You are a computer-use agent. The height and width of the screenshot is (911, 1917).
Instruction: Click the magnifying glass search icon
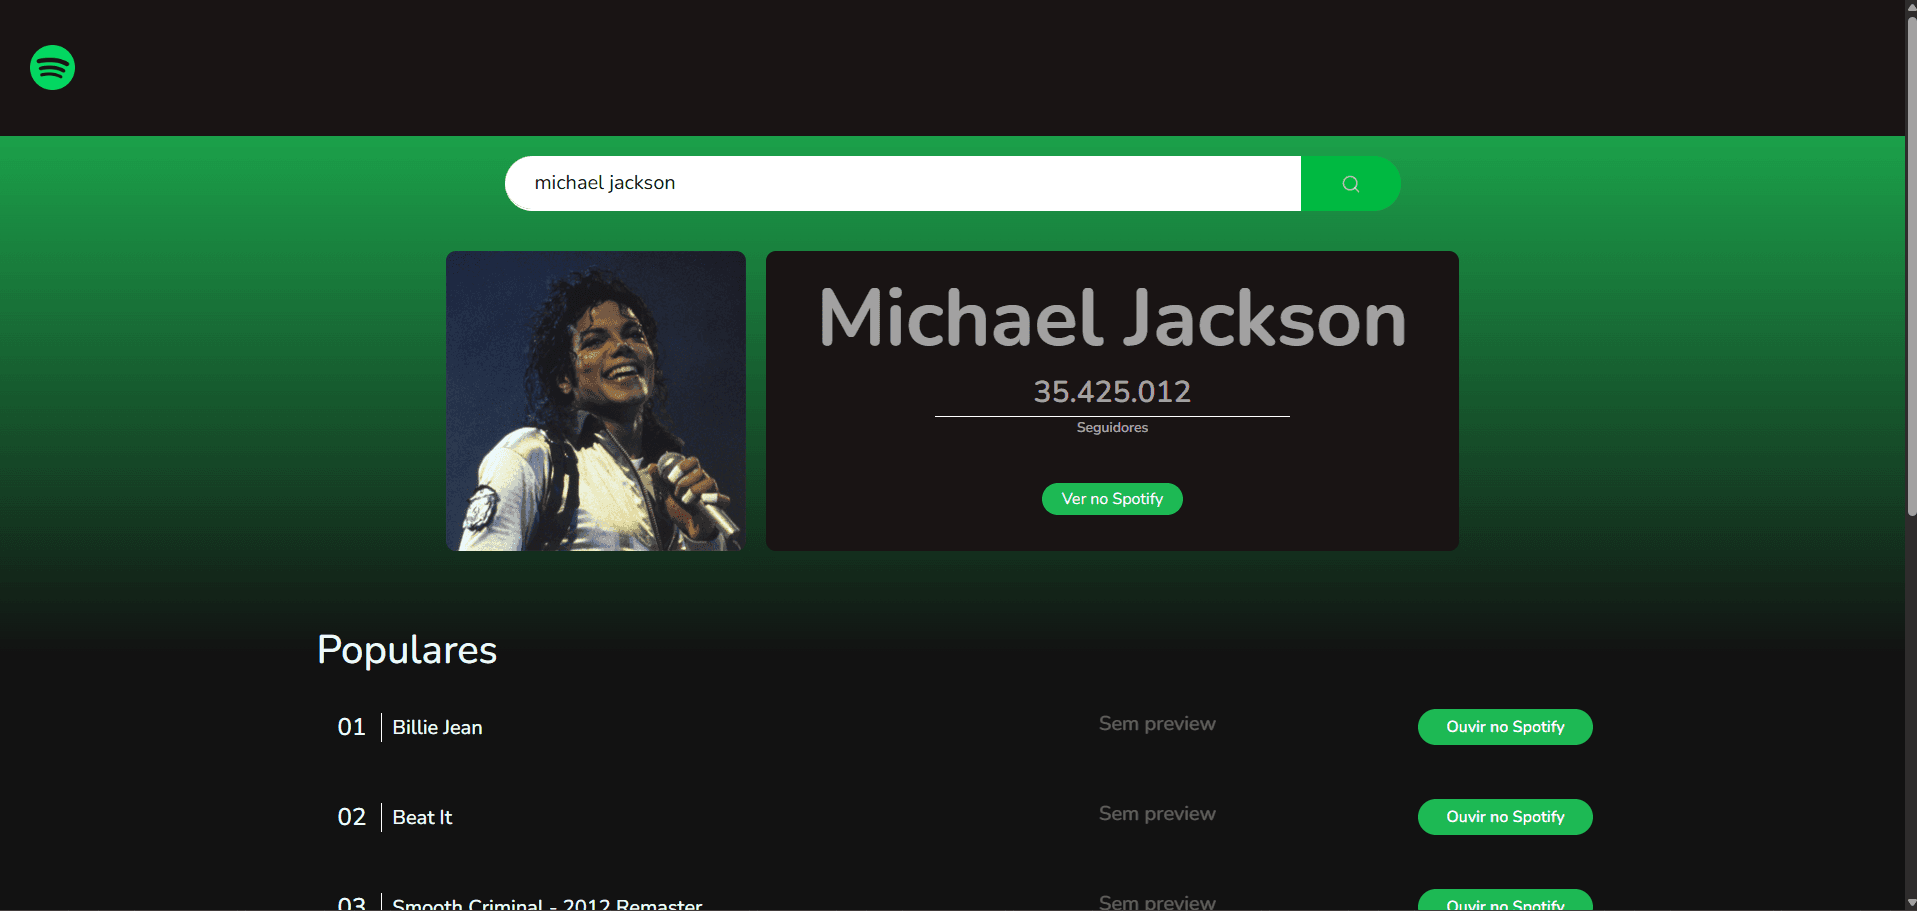pyautogui.click(x=1350, y=183)
